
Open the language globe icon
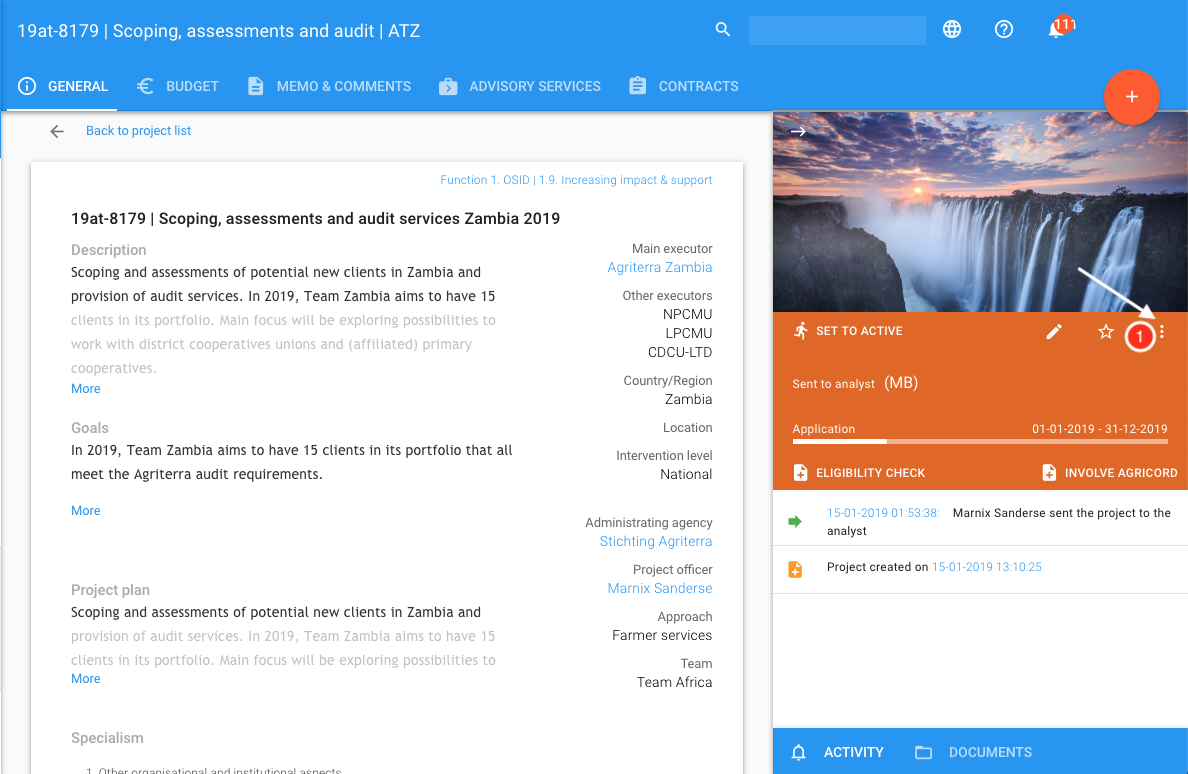(952, 30)
